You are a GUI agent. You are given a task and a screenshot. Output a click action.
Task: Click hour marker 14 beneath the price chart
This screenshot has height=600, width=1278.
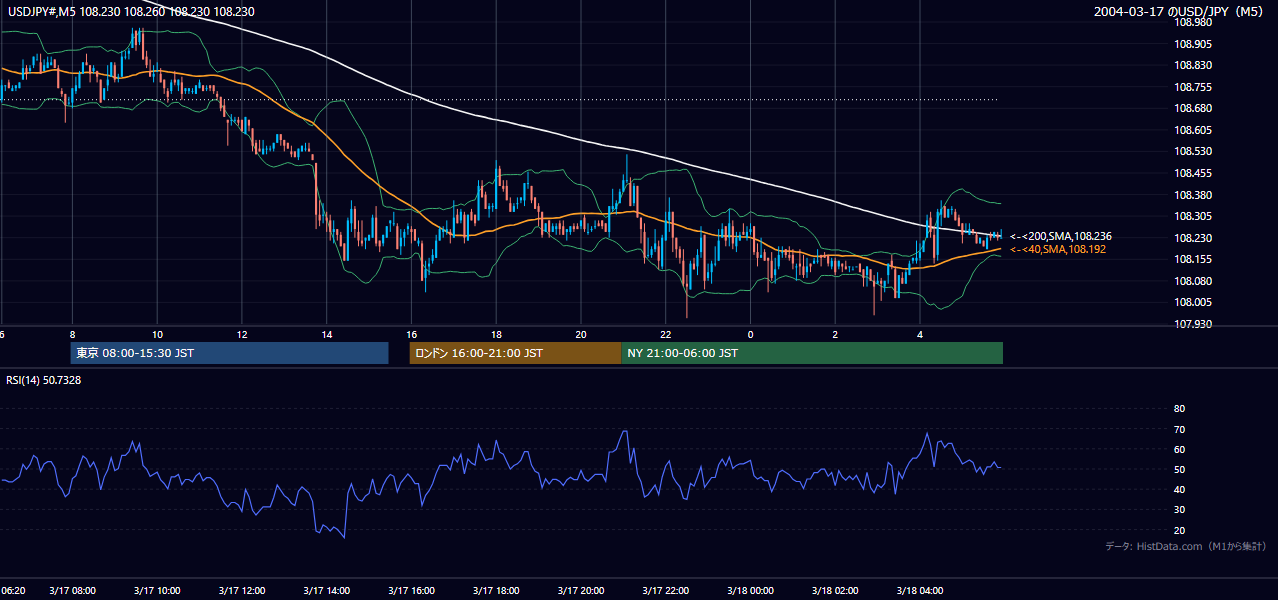click(327, 334)
